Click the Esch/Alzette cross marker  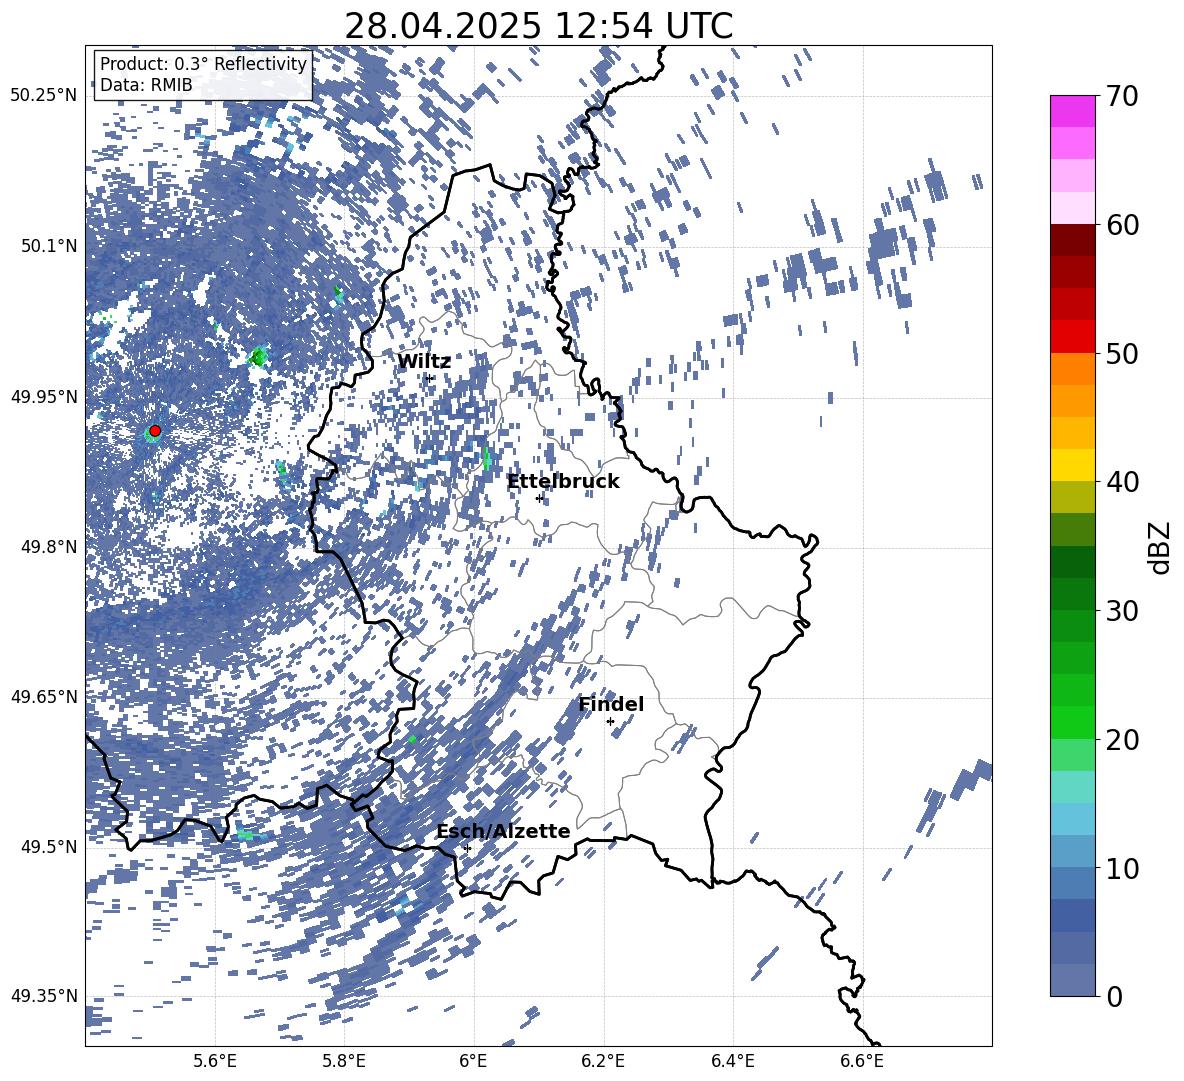point(467,848)
